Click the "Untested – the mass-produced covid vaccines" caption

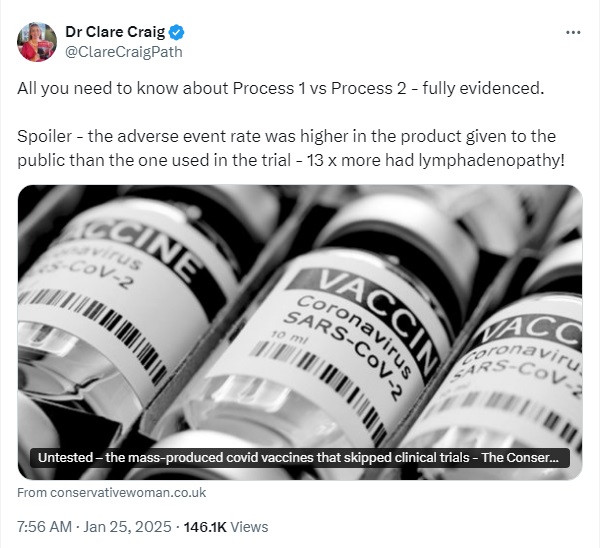(298, 458)
